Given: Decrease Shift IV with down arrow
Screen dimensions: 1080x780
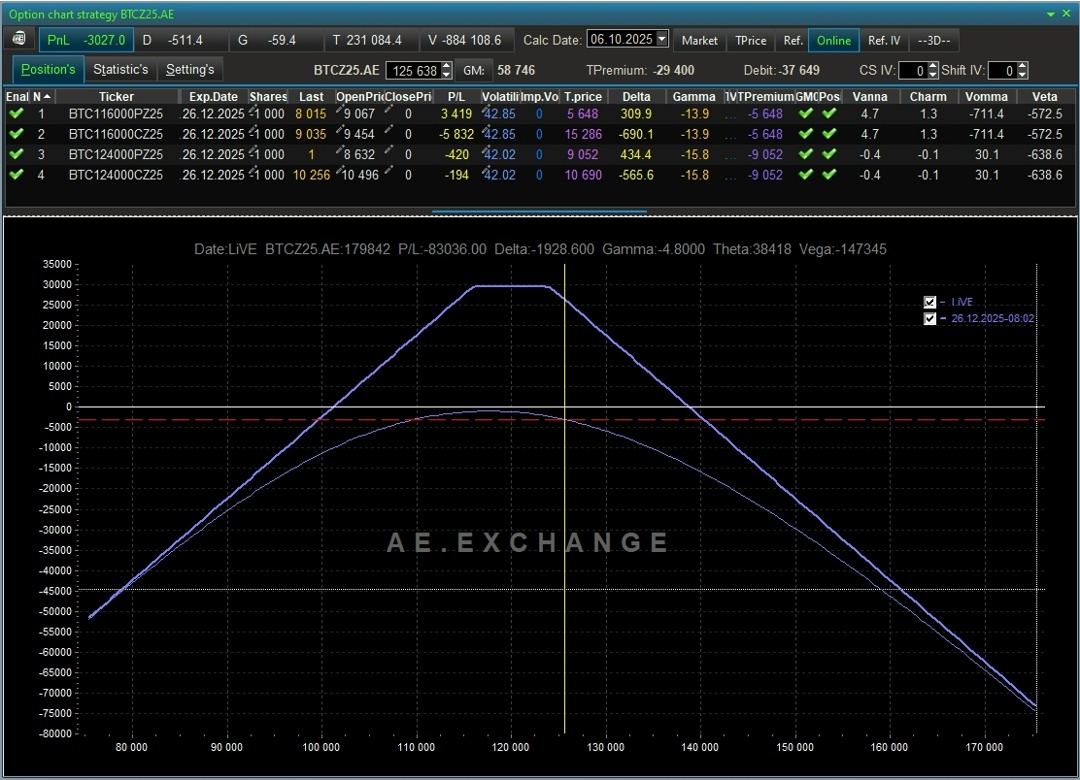Looking at the screenshot, I should (x=1023, y=74).
